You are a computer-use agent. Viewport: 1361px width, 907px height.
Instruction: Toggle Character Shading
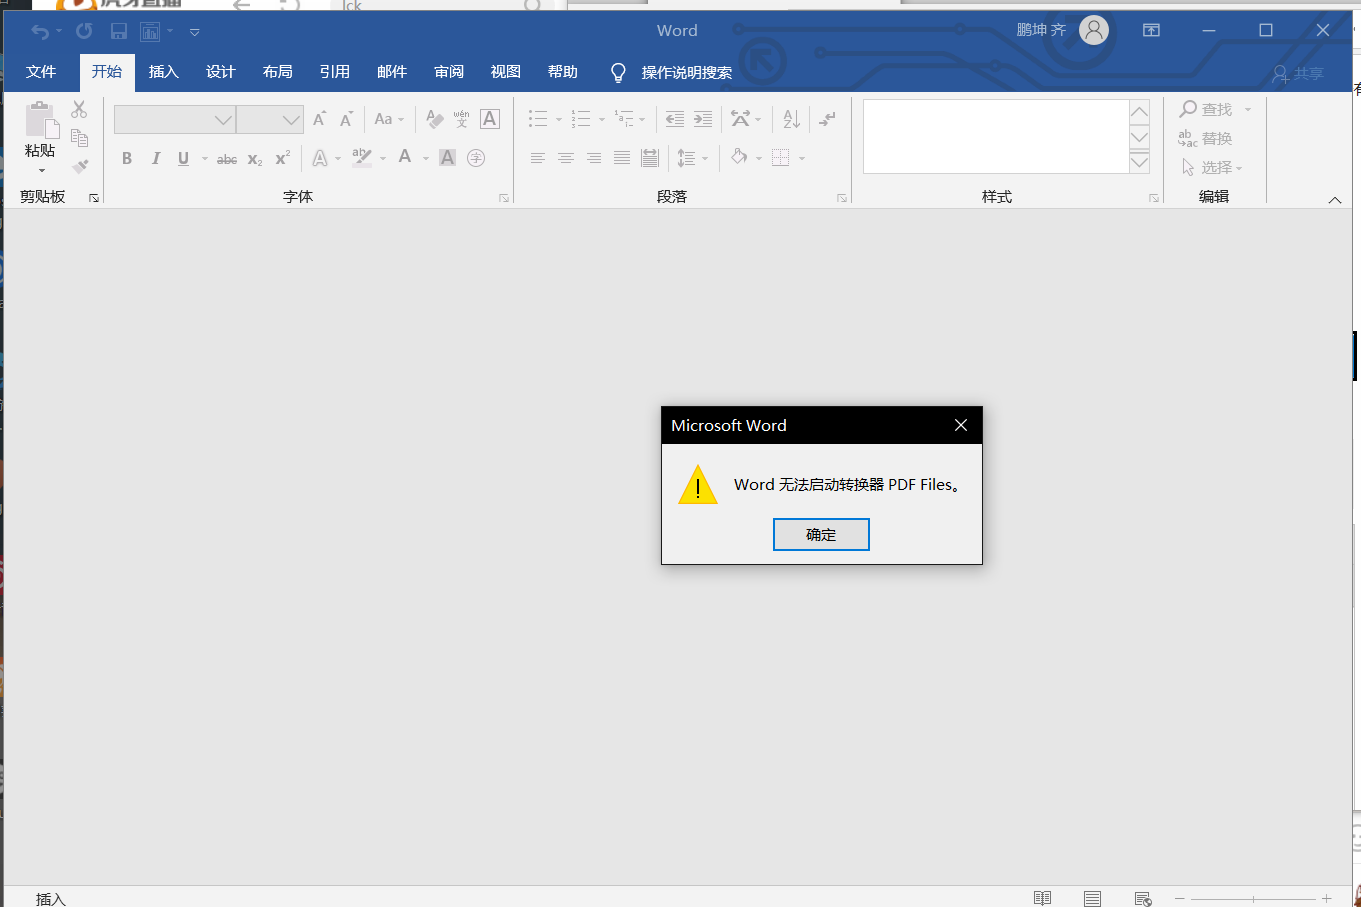click(447, 158)
